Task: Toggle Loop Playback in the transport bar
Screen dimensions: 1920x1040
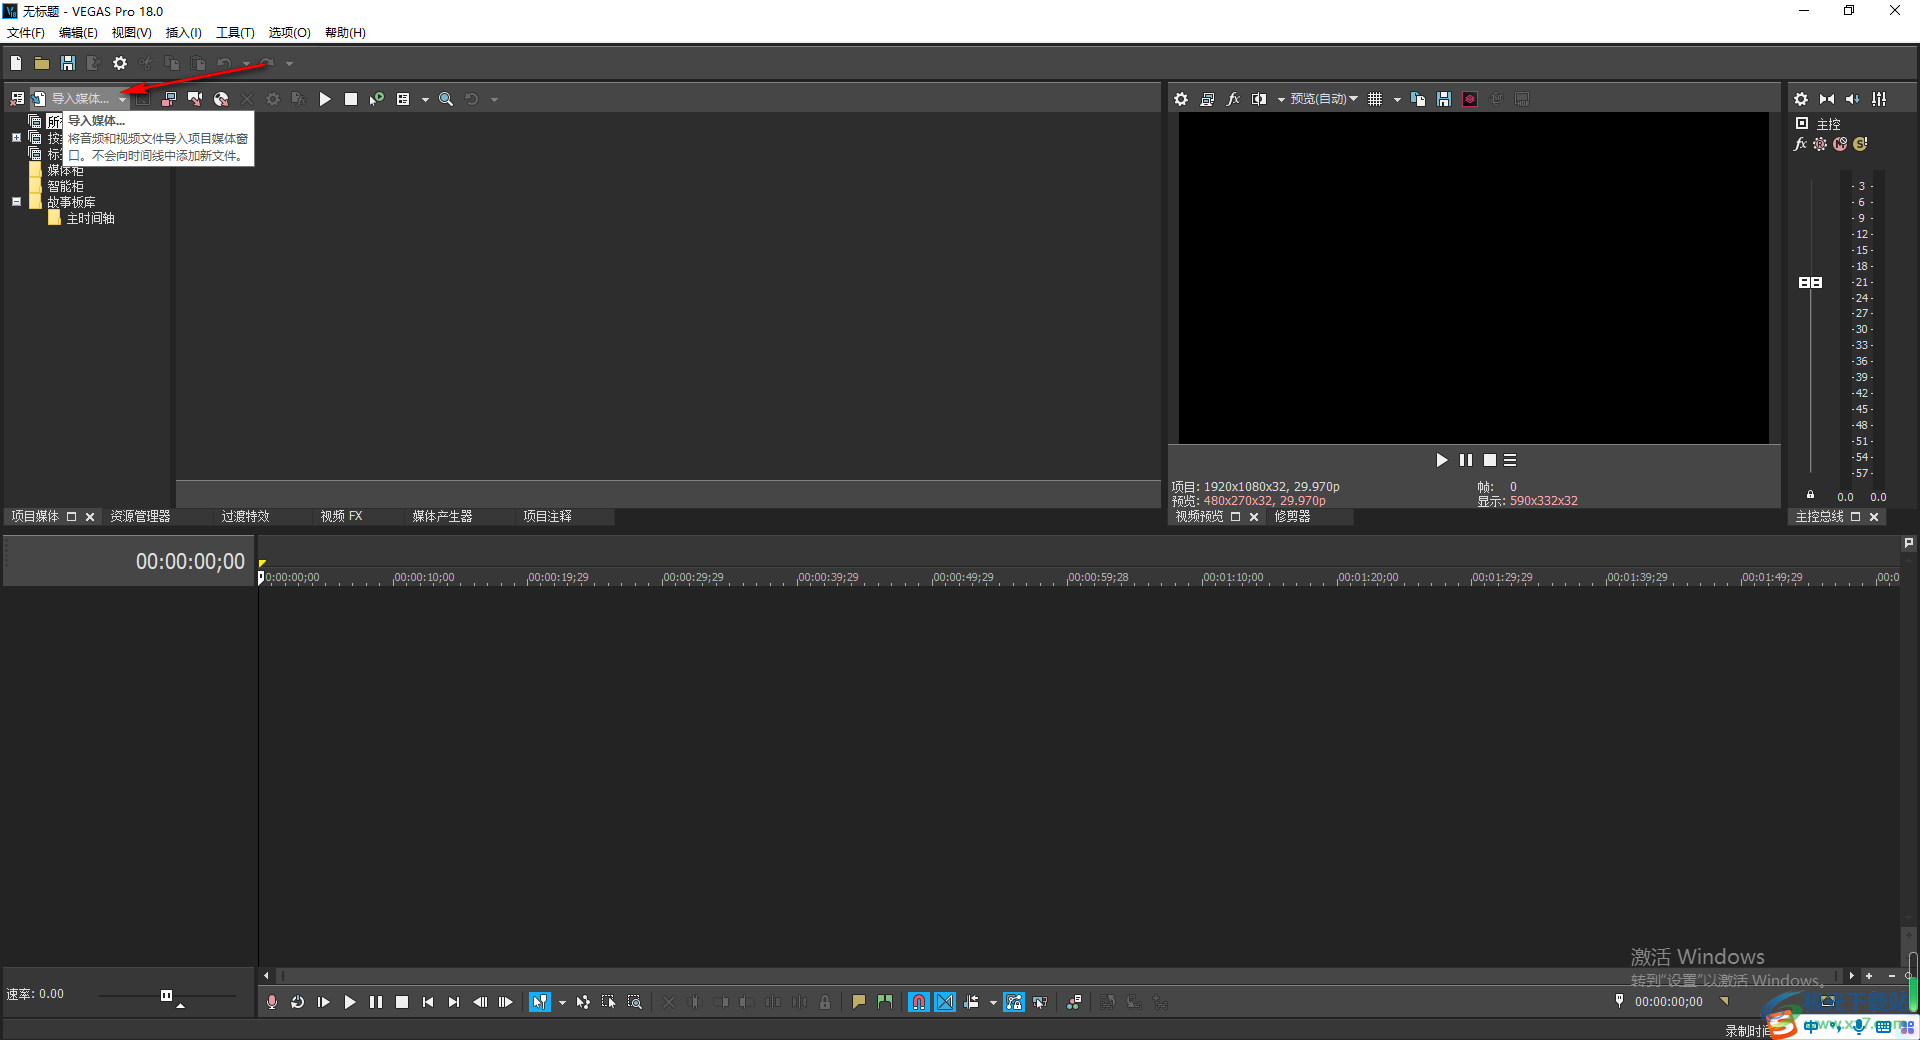Action: click(x=298, y=1002)
